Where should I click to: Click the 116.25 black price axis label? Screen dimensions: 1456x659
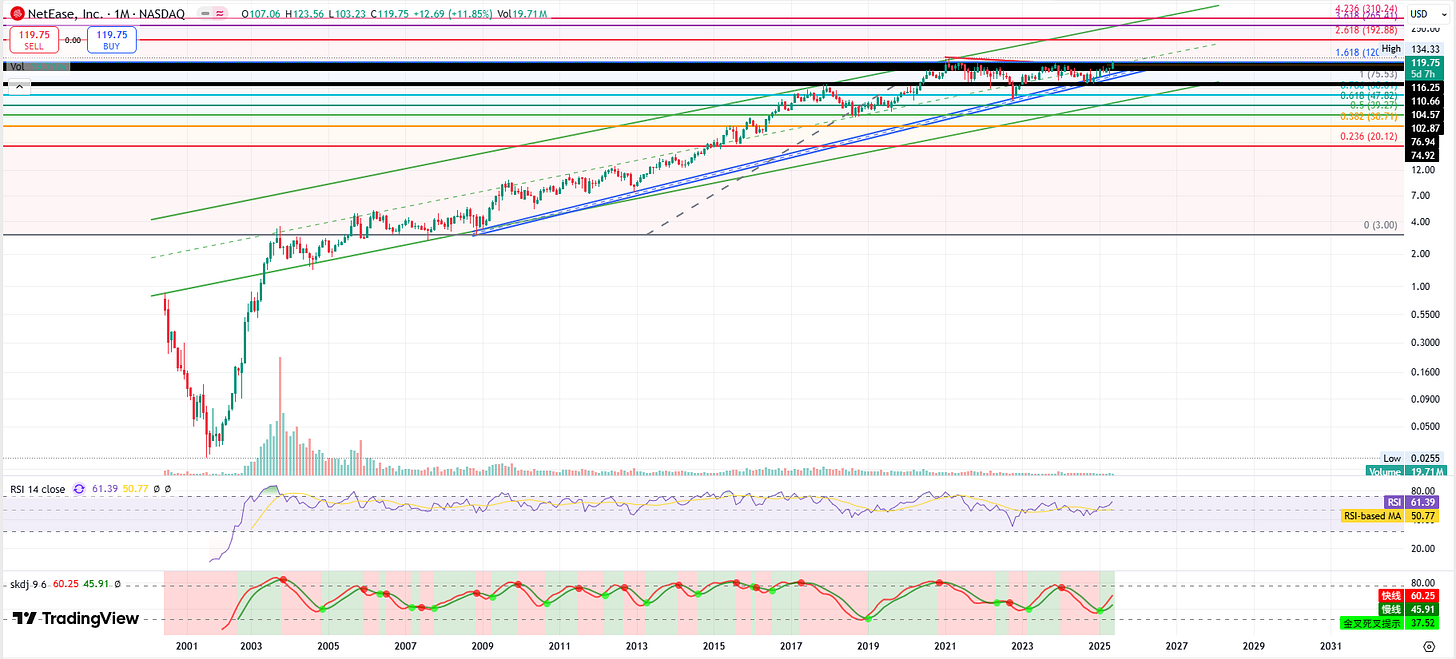(x=1424, y=88)
